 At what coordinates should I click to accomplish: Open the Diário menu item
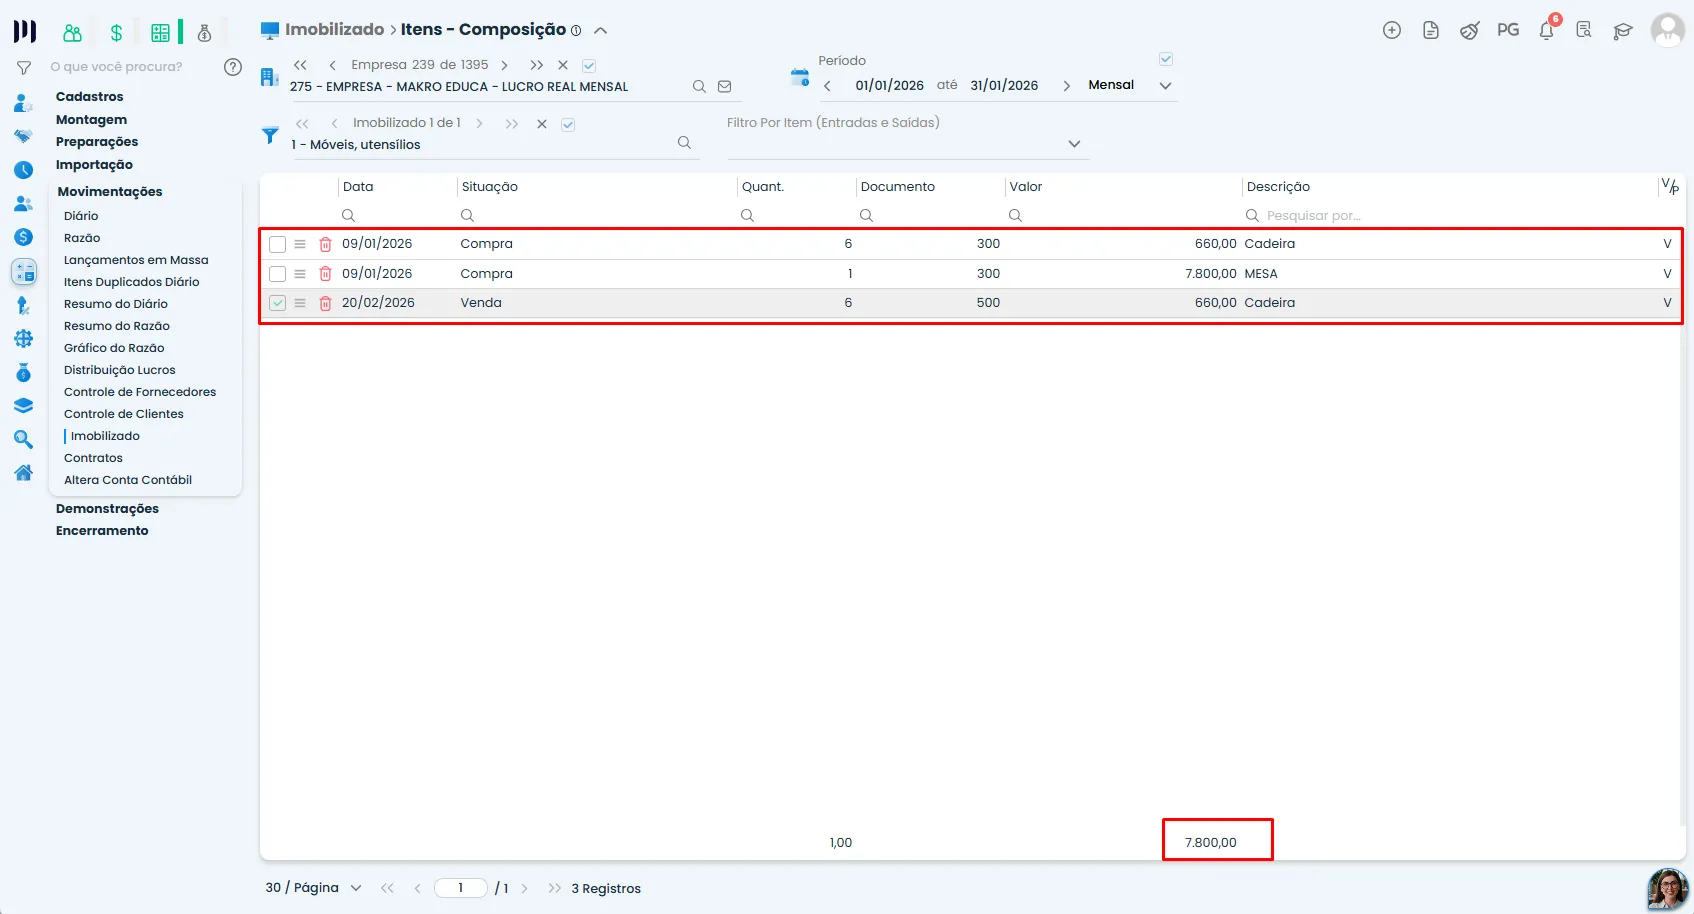pos(81,216)
